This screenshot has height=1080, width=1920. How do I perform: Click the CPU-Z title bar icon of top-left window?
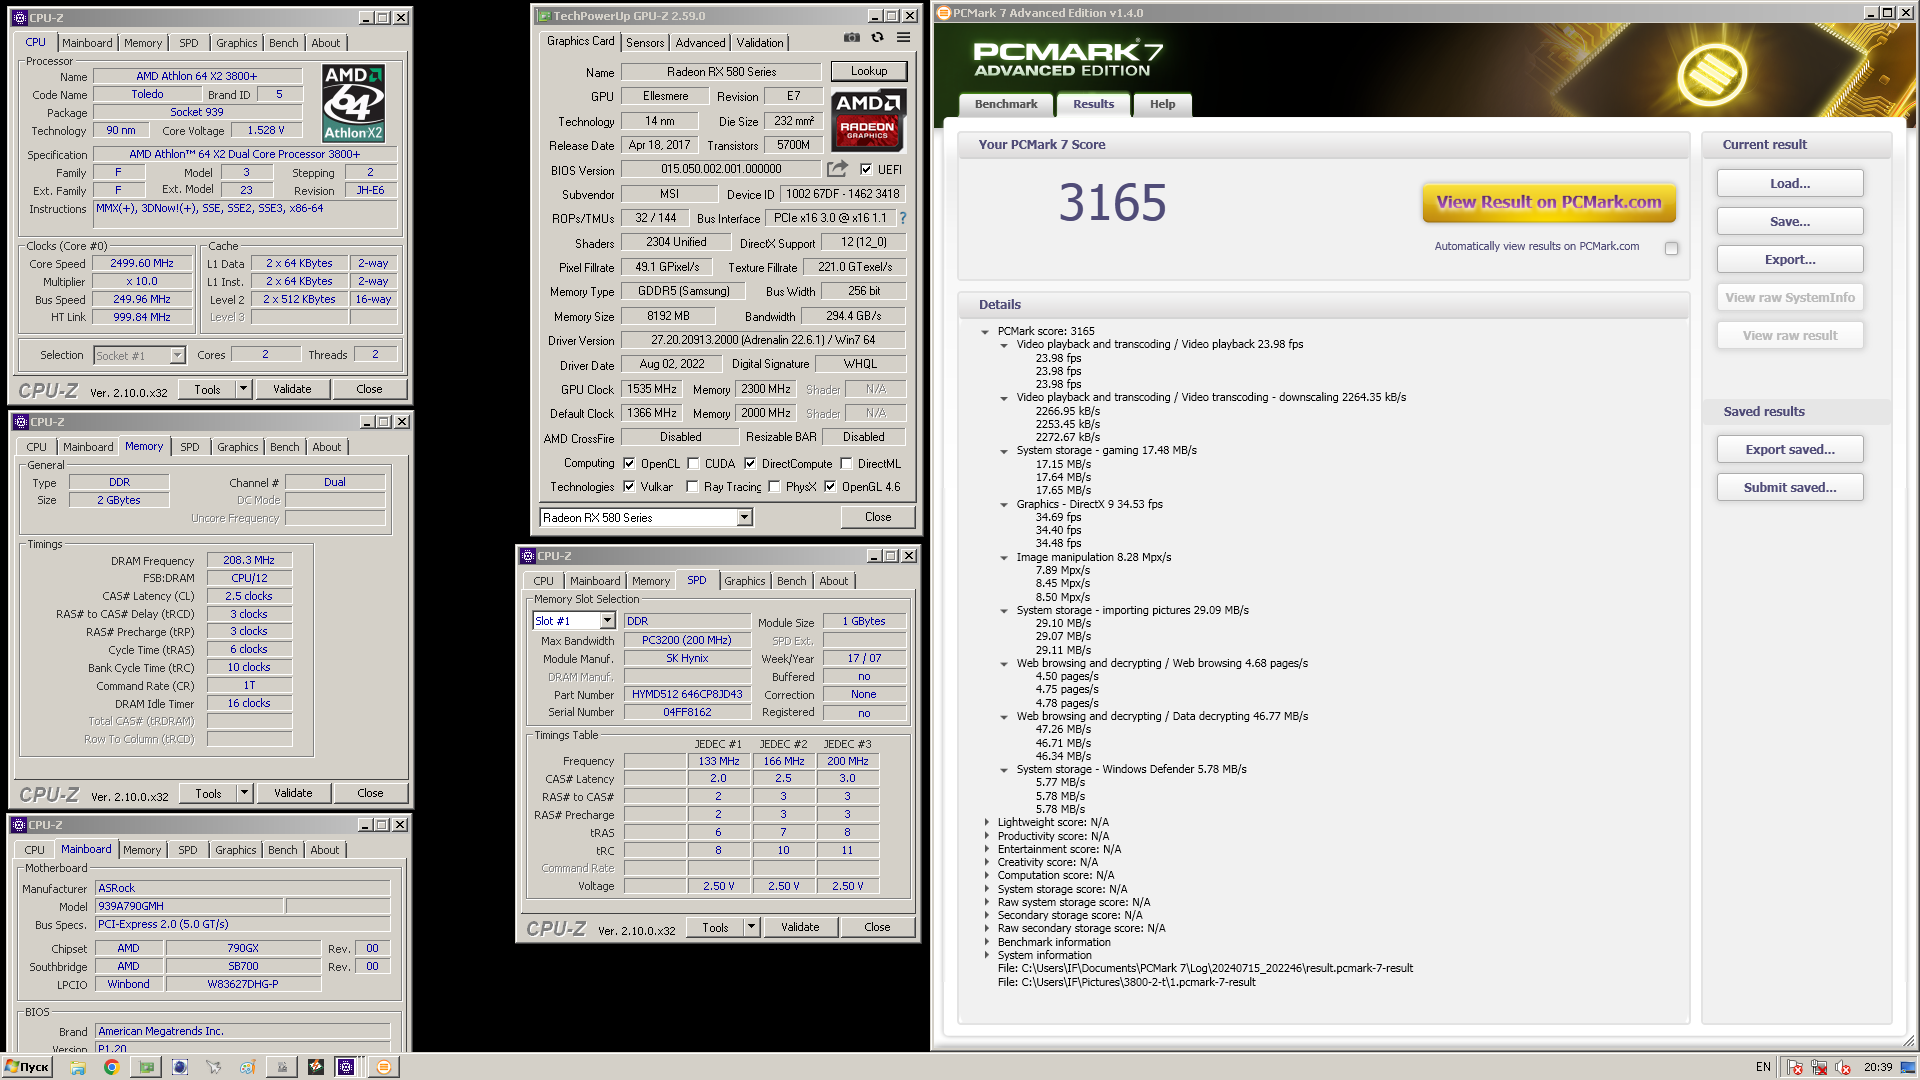pyautogui.click(x=20, y=18)
